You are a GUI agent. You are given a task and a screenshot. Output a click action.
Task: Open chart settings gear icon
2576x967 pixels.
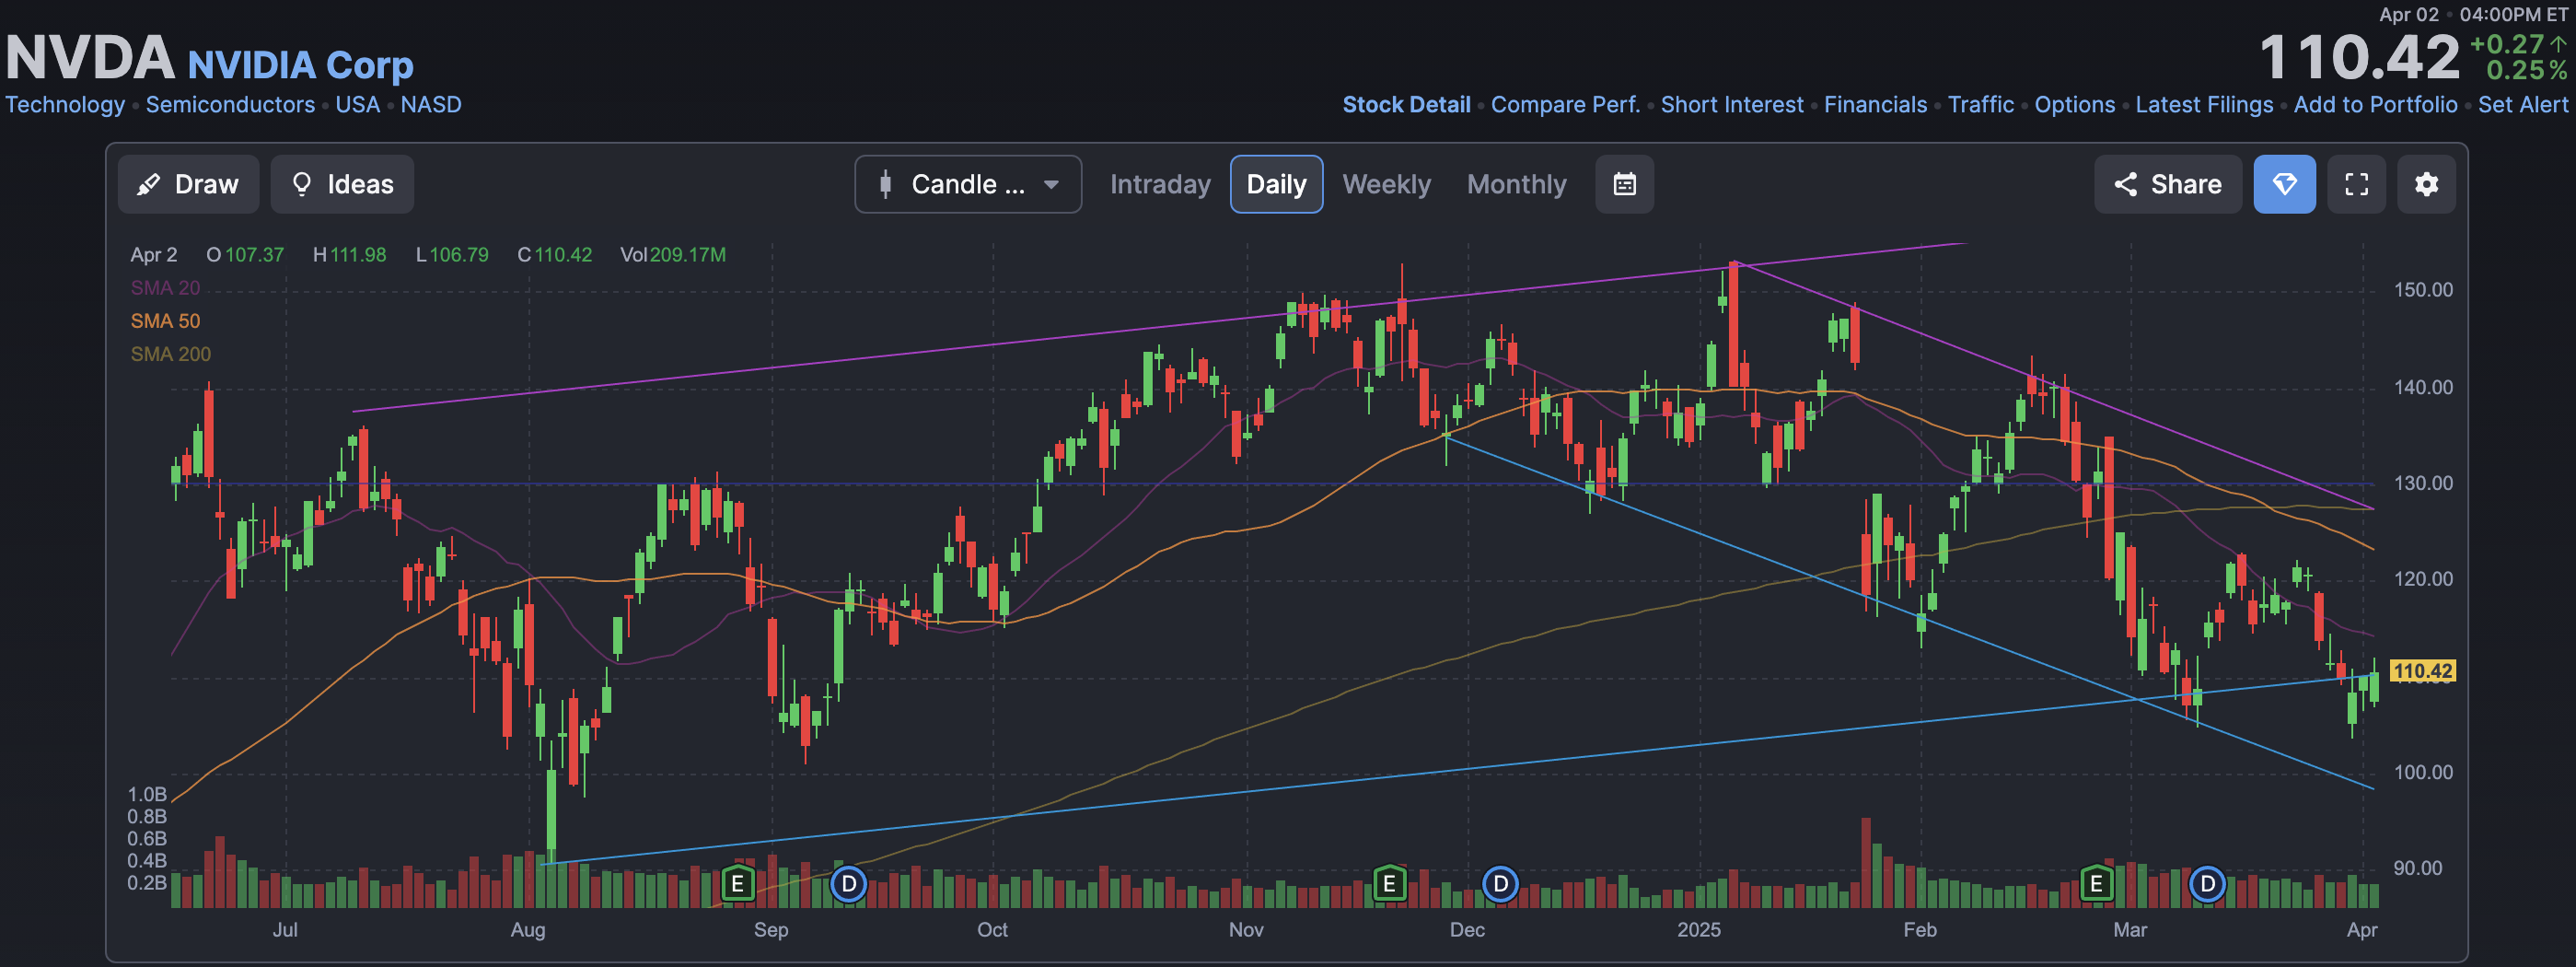[2426, 184]
